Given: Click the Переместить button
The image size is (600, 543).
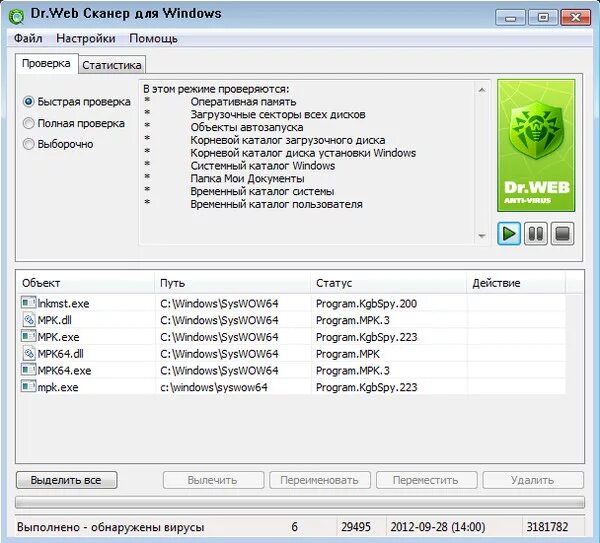Looking at the screenshot, I should click(426, 480).
